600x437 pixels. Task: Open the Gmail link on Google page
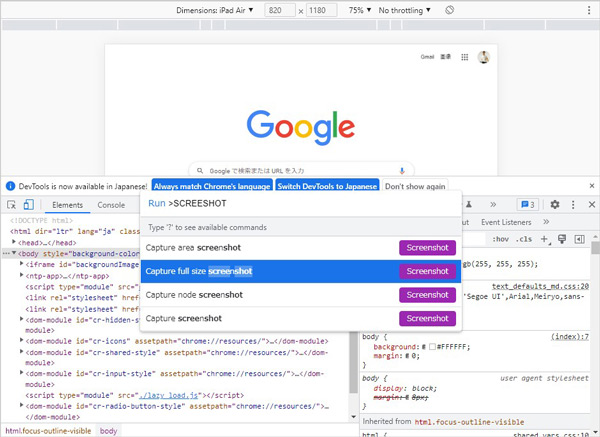(427, 57)
